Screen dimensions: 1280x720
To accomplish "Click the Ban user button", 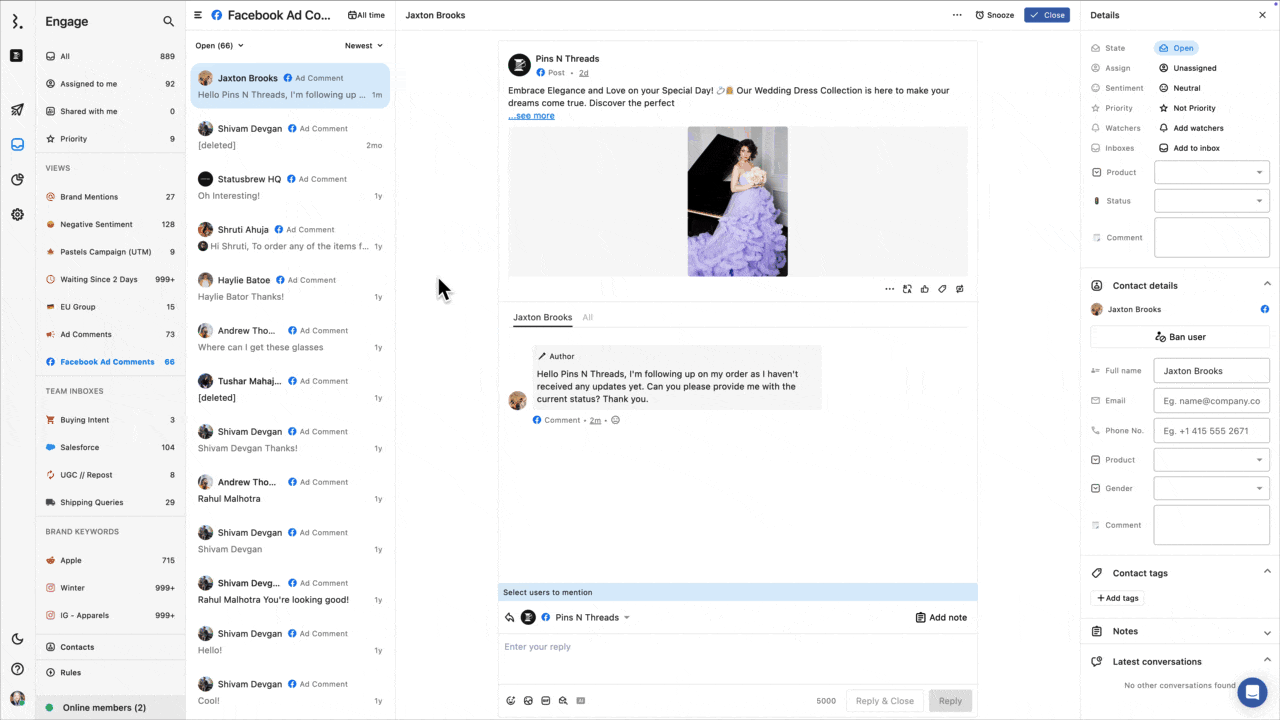I will (1180, 337).
